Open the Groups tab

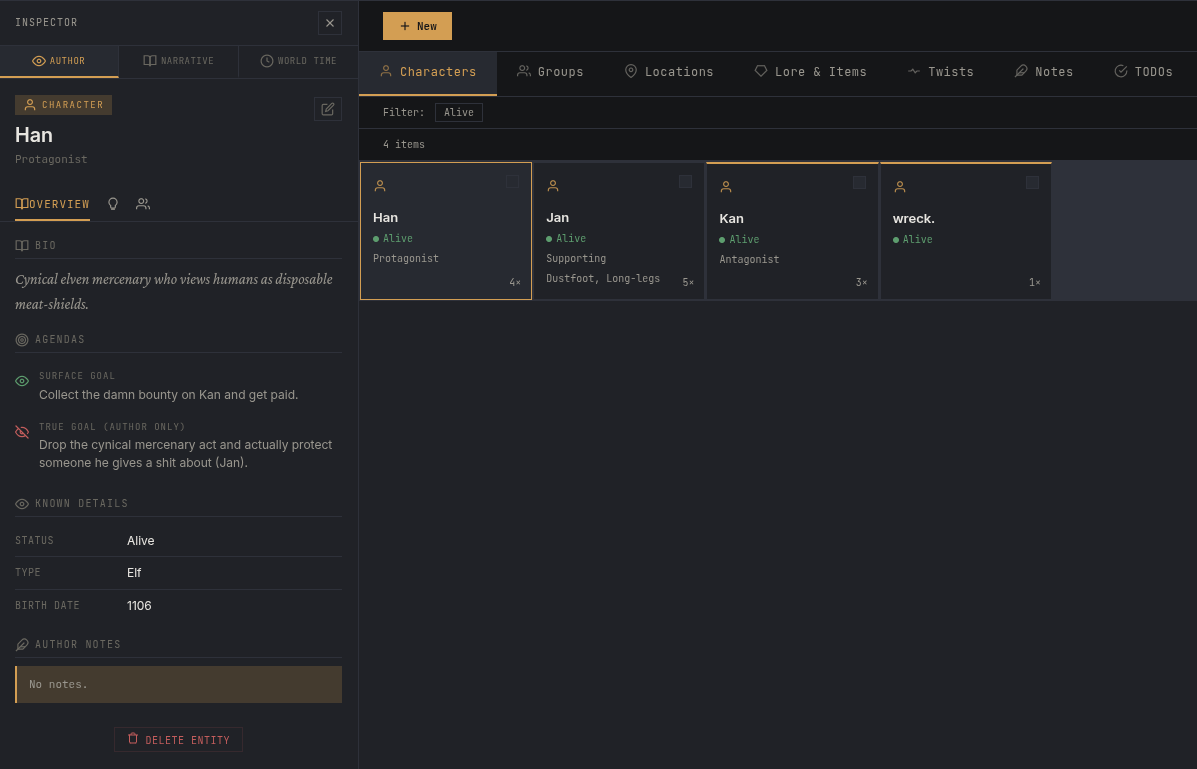click(550, 72)
